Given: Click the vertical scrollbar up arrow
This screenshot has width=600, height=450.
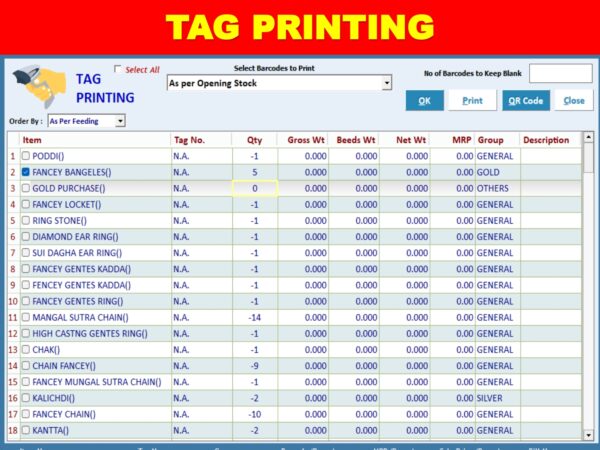Looking at the screenshot, I should (x=587, y=139).
